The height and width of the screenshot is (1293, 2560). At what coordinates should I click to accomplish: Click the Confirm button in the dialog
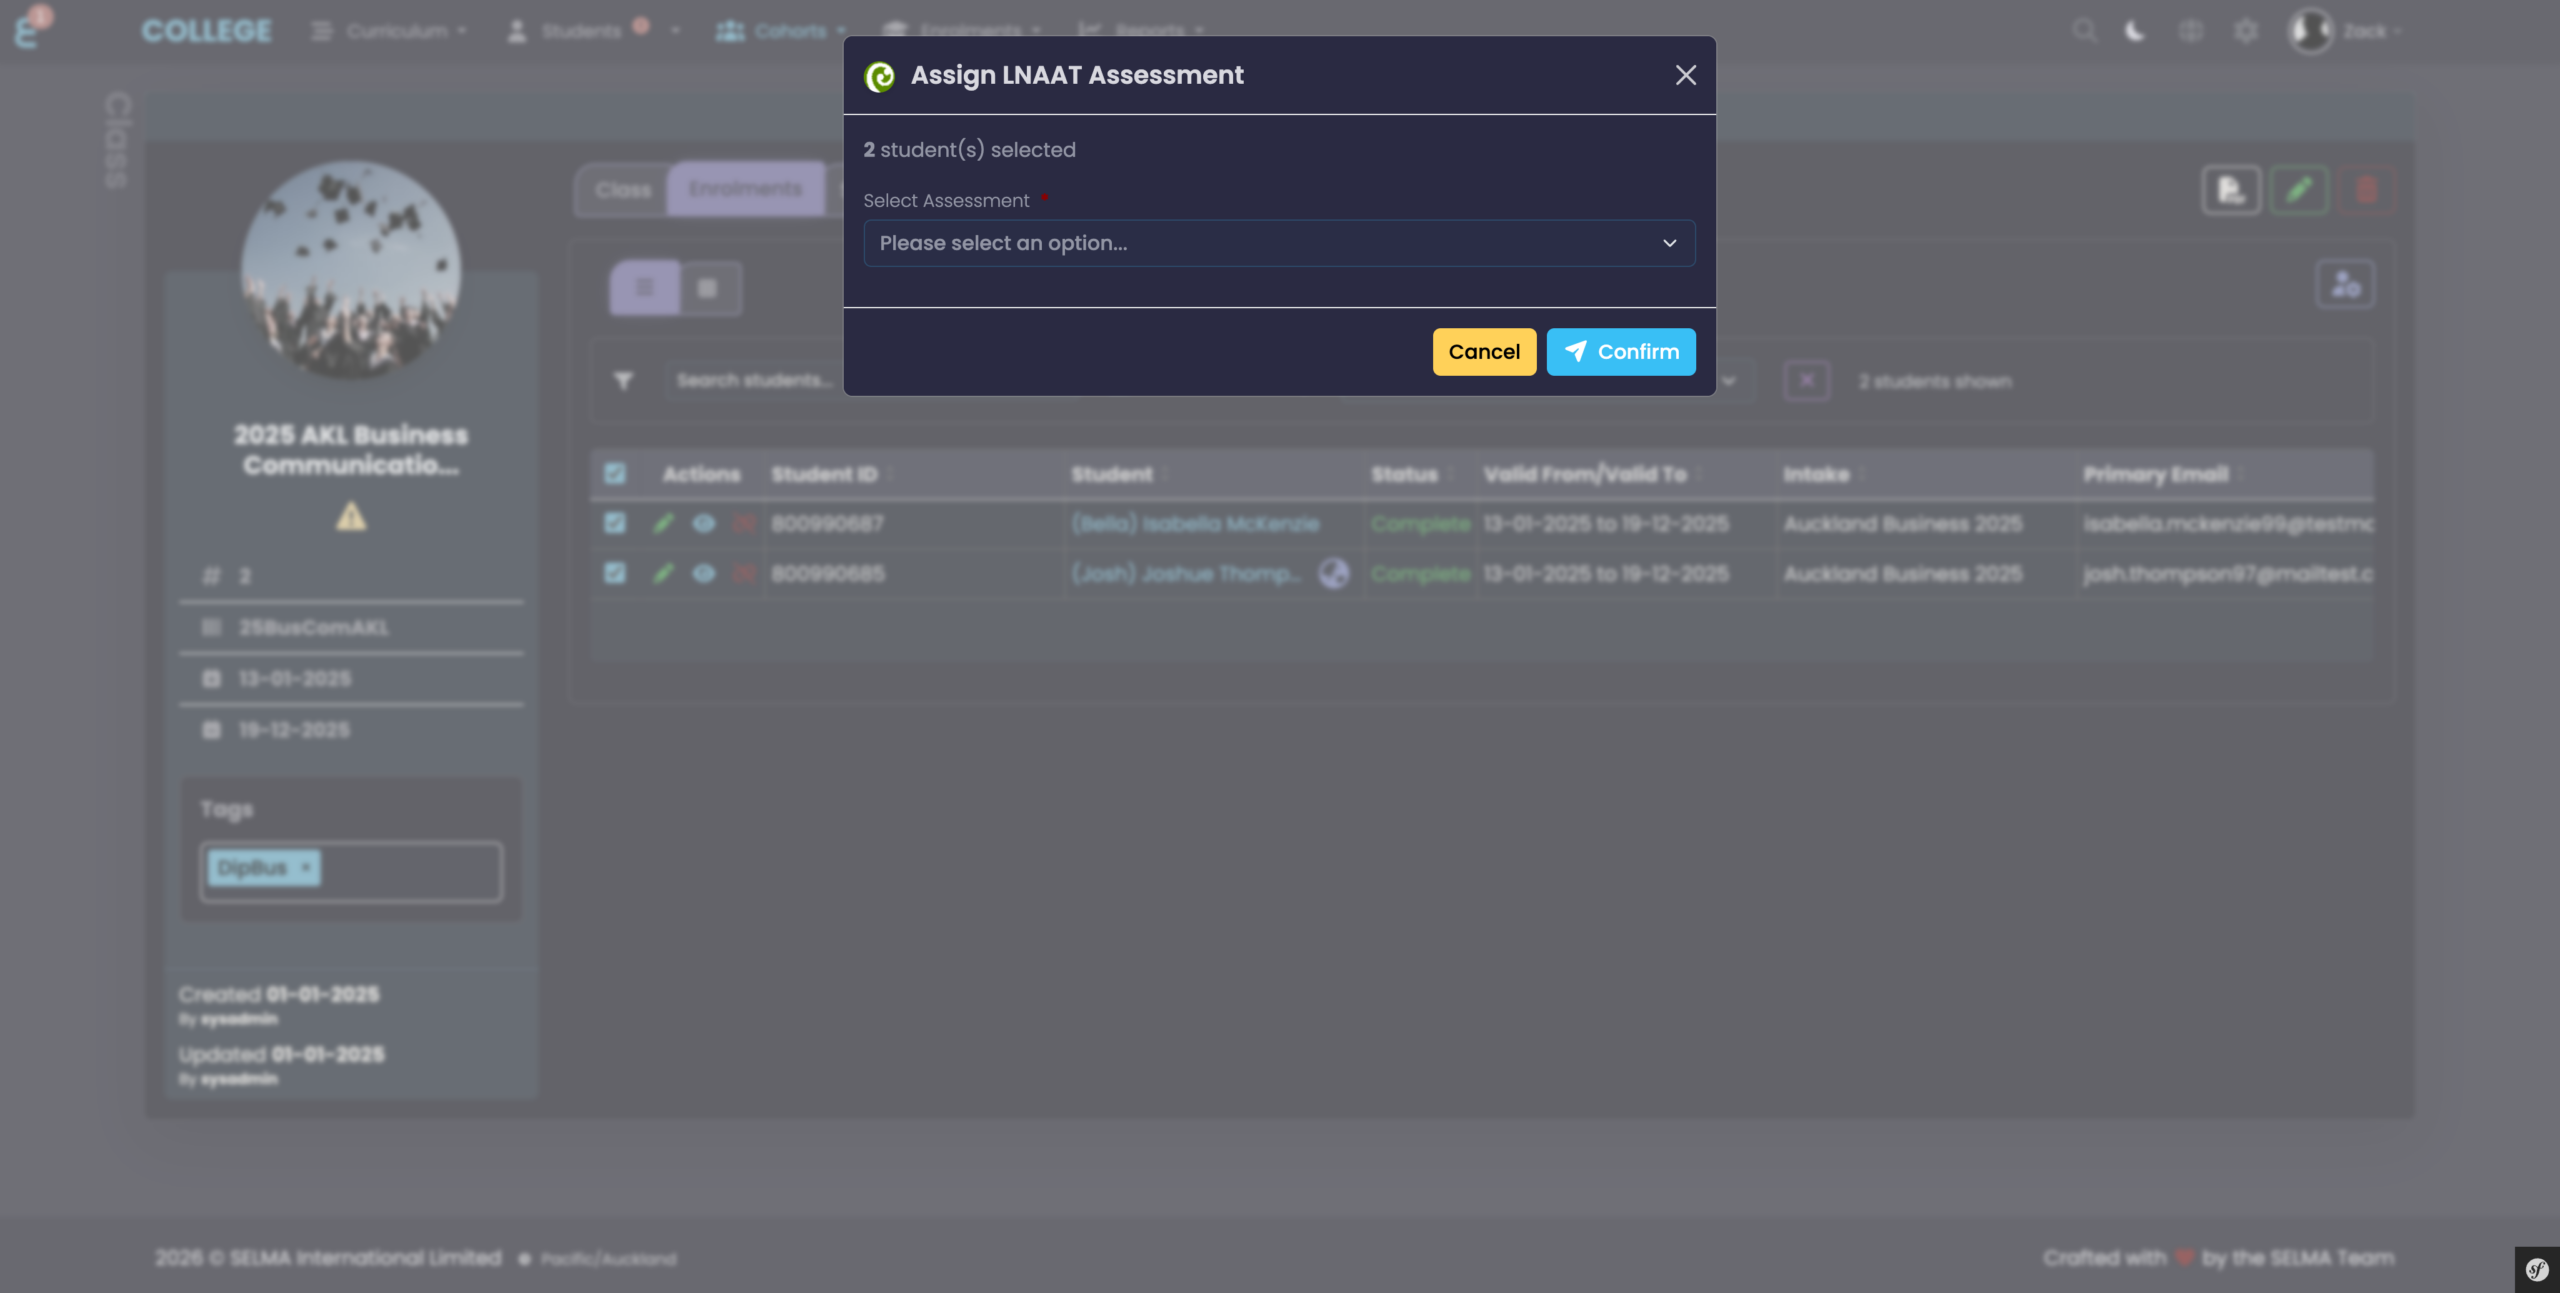pyautogui.click(x=1620, y=351)
